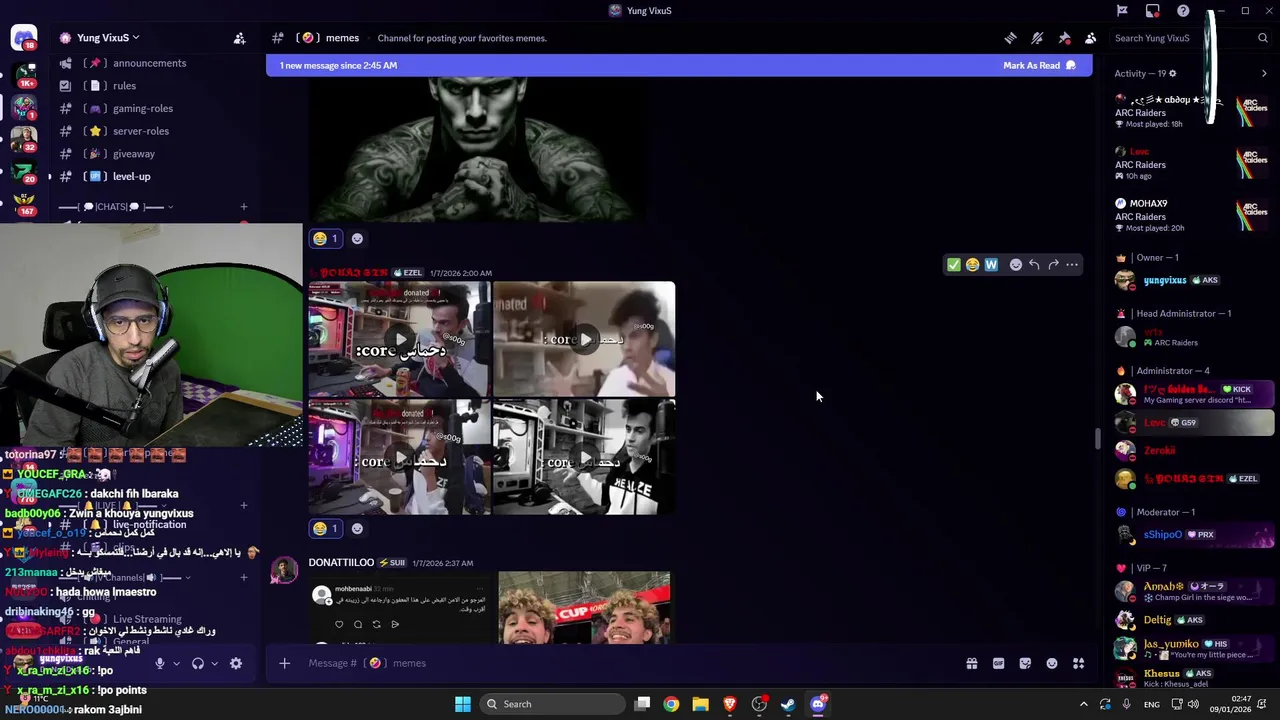Open DONATTIILOO user profile name

pyautogui.click(x=341, y=563)
